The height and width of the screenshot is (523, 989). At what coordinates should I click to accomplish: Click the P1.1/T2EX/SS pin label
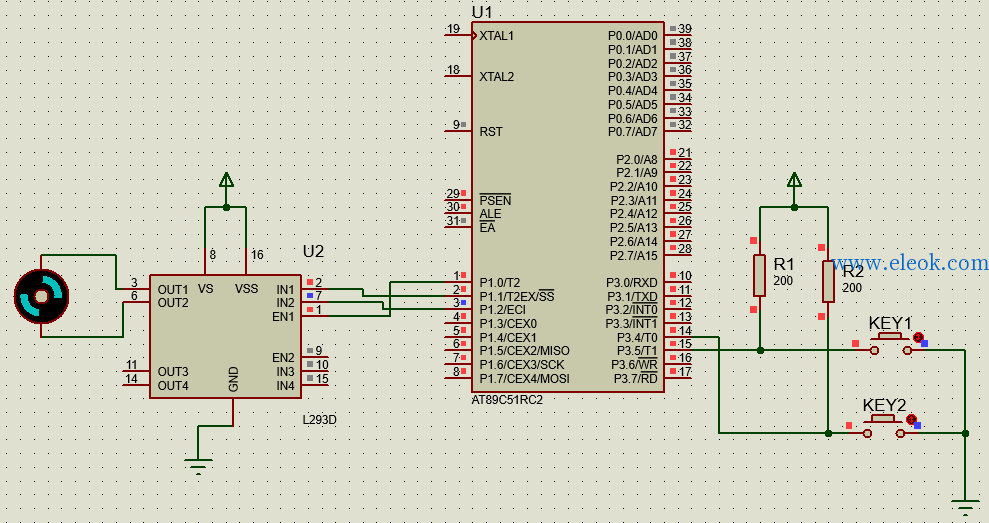pyautogui.click(x=517, y=297)
